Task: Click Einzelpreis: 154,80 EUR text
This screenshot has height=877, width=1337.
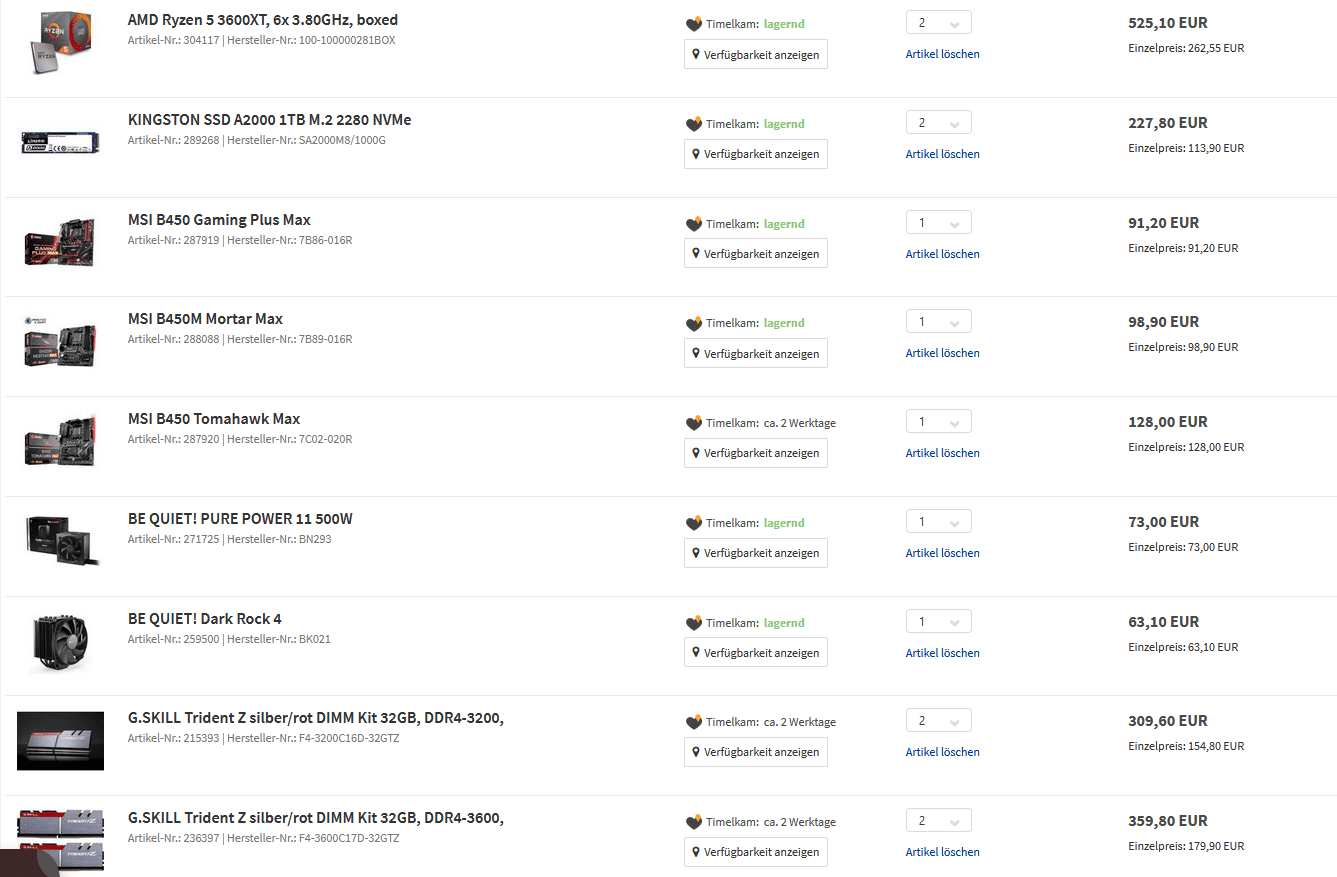Action: 1187,746
